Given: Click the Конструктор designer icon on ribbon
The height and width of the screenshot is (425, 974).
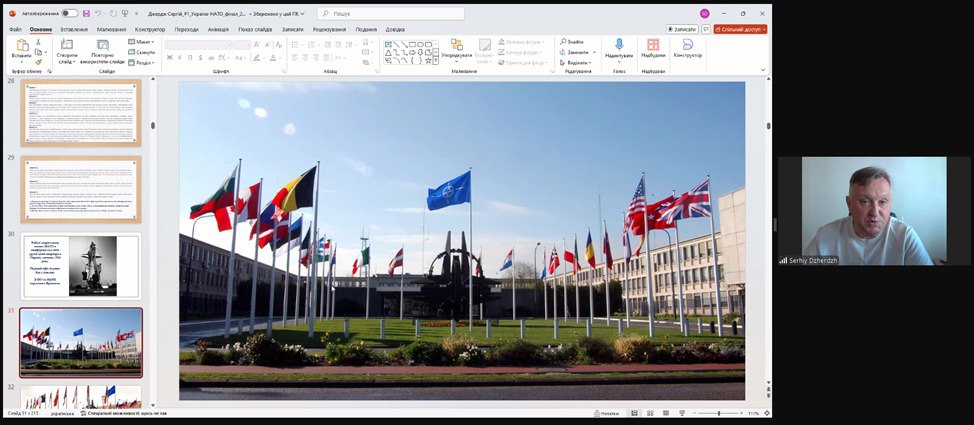Looking at the screenshot, I should (x=688, y=44).
